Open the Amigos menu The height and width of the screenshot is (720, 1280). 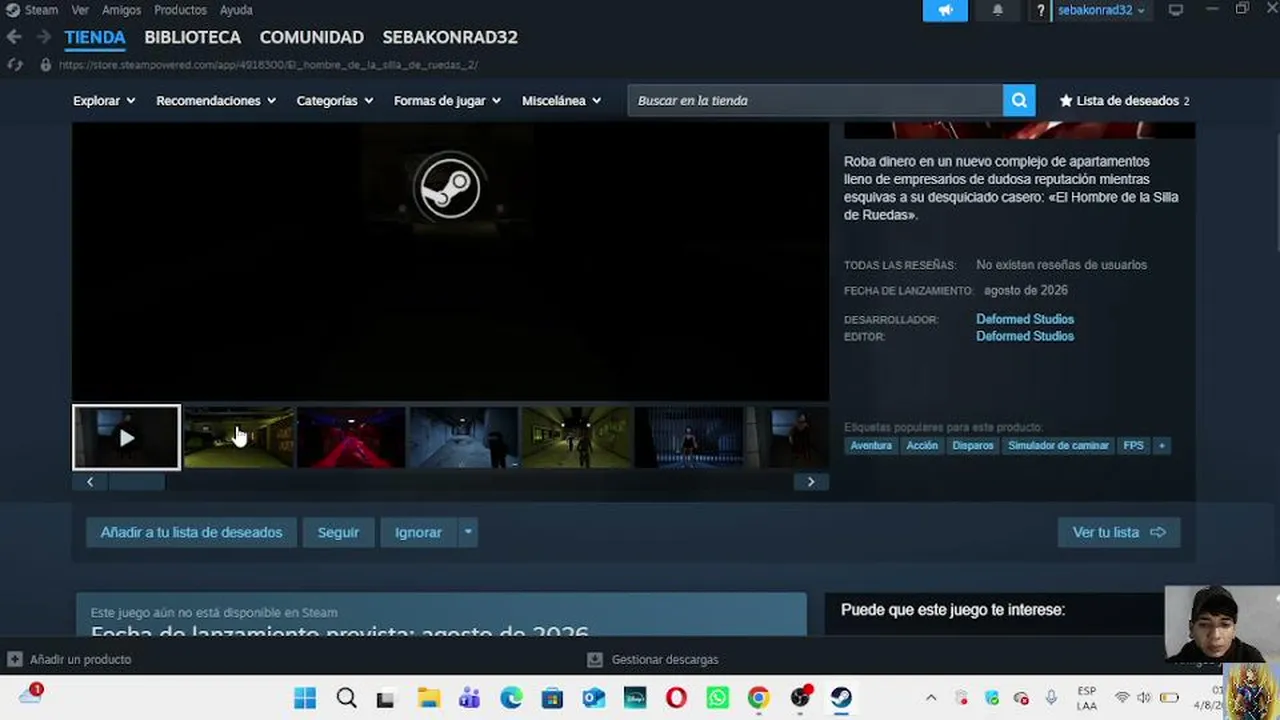(121, 10)
